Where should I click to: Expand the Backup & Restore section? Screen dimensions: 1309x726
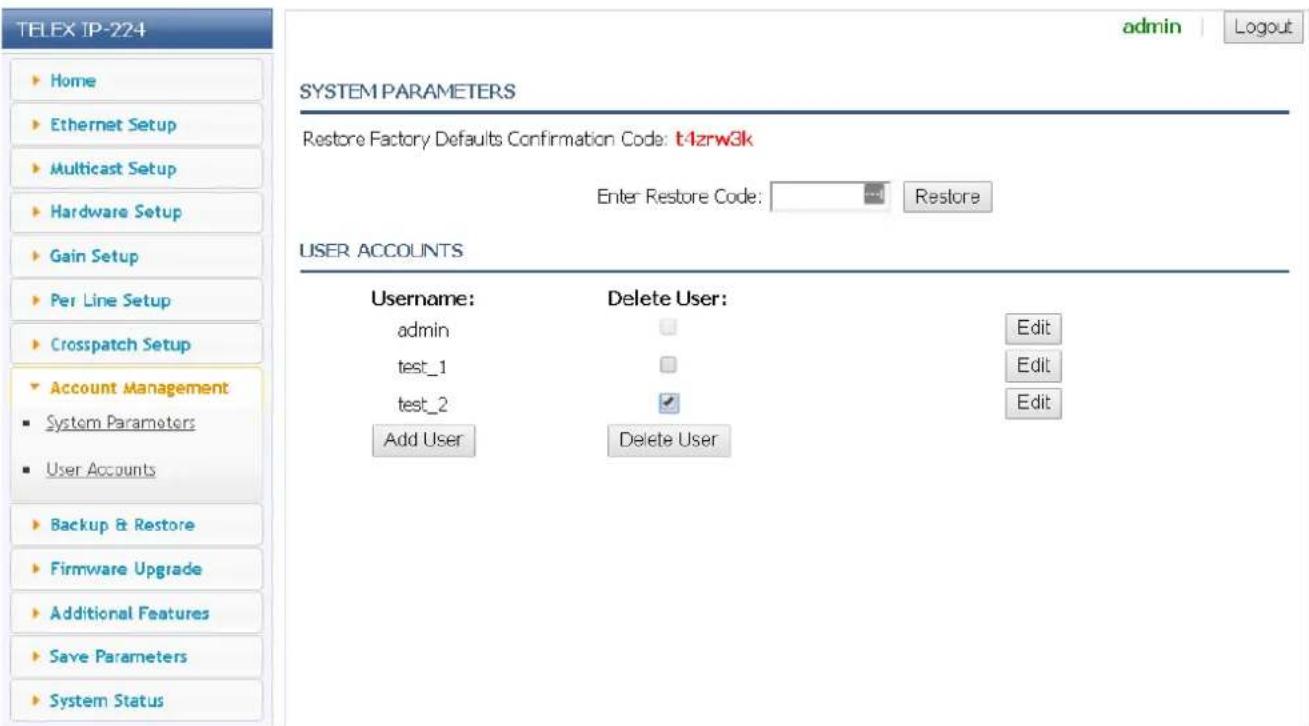[x=134, y=525]
